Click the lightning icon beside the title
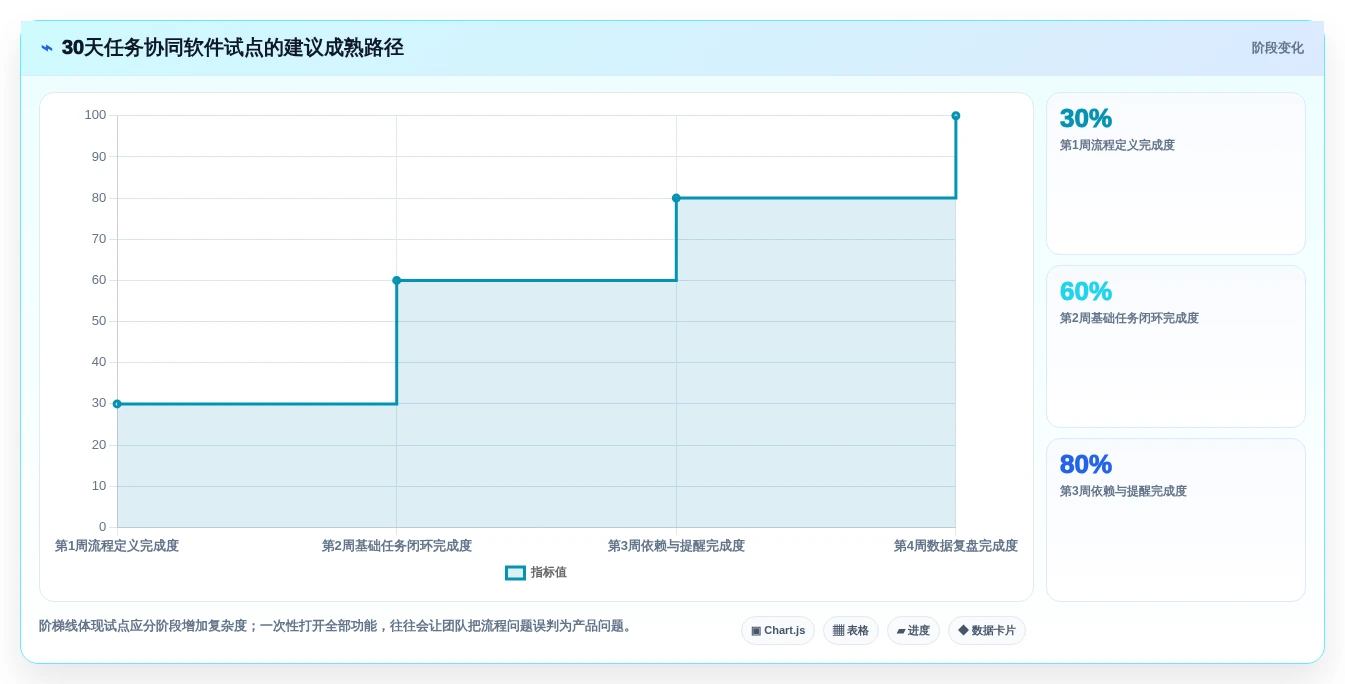1345x684 pixels. pyautogui.click(x=47, y=48)
